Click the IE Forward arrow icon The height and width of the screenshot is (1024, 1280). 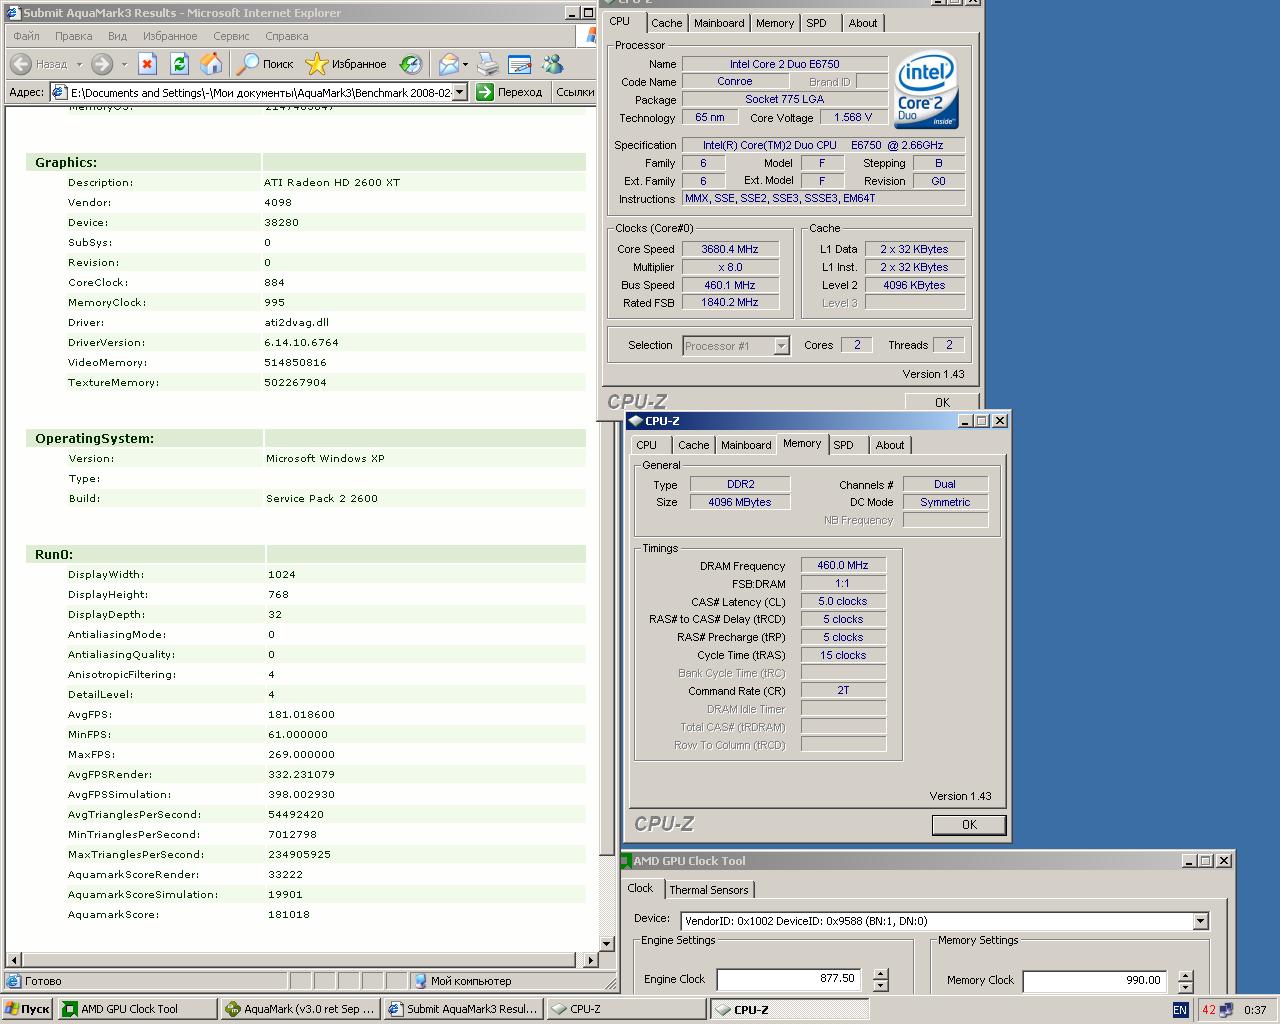[102, 64]
